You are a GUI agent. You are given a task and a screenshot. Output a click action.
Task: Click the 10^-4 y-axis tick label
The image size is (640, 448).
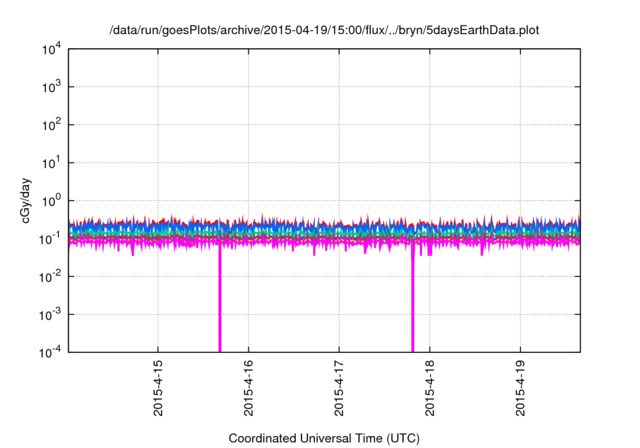[51, 352]
